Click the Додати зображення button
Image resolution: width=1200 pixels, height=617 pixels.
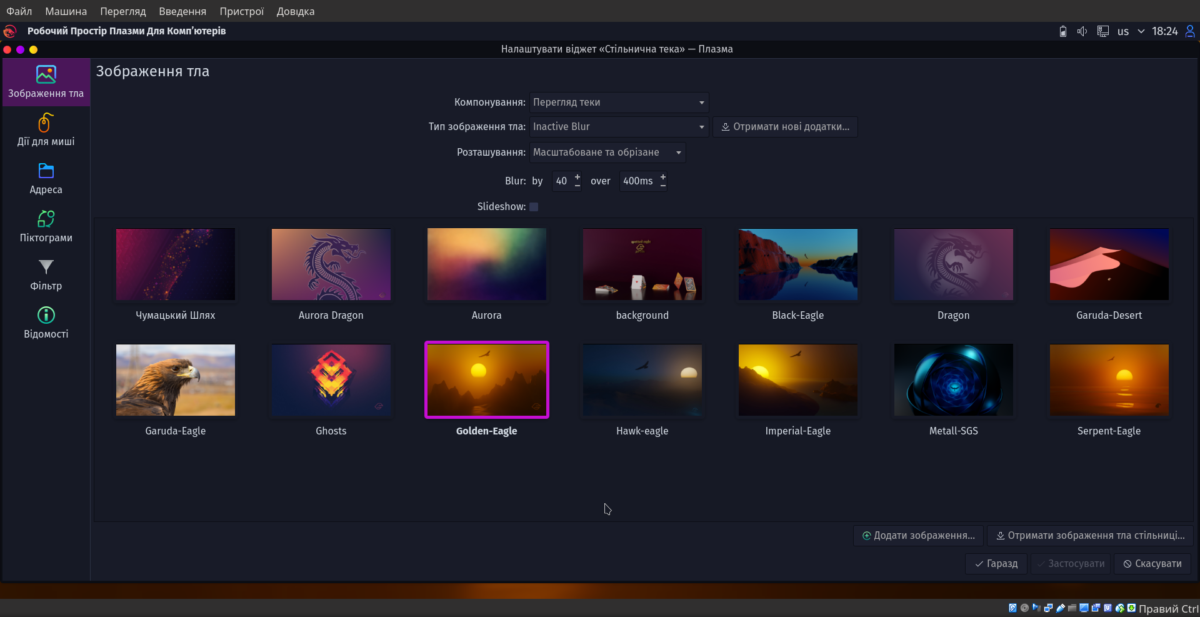[x=918, y=536]
